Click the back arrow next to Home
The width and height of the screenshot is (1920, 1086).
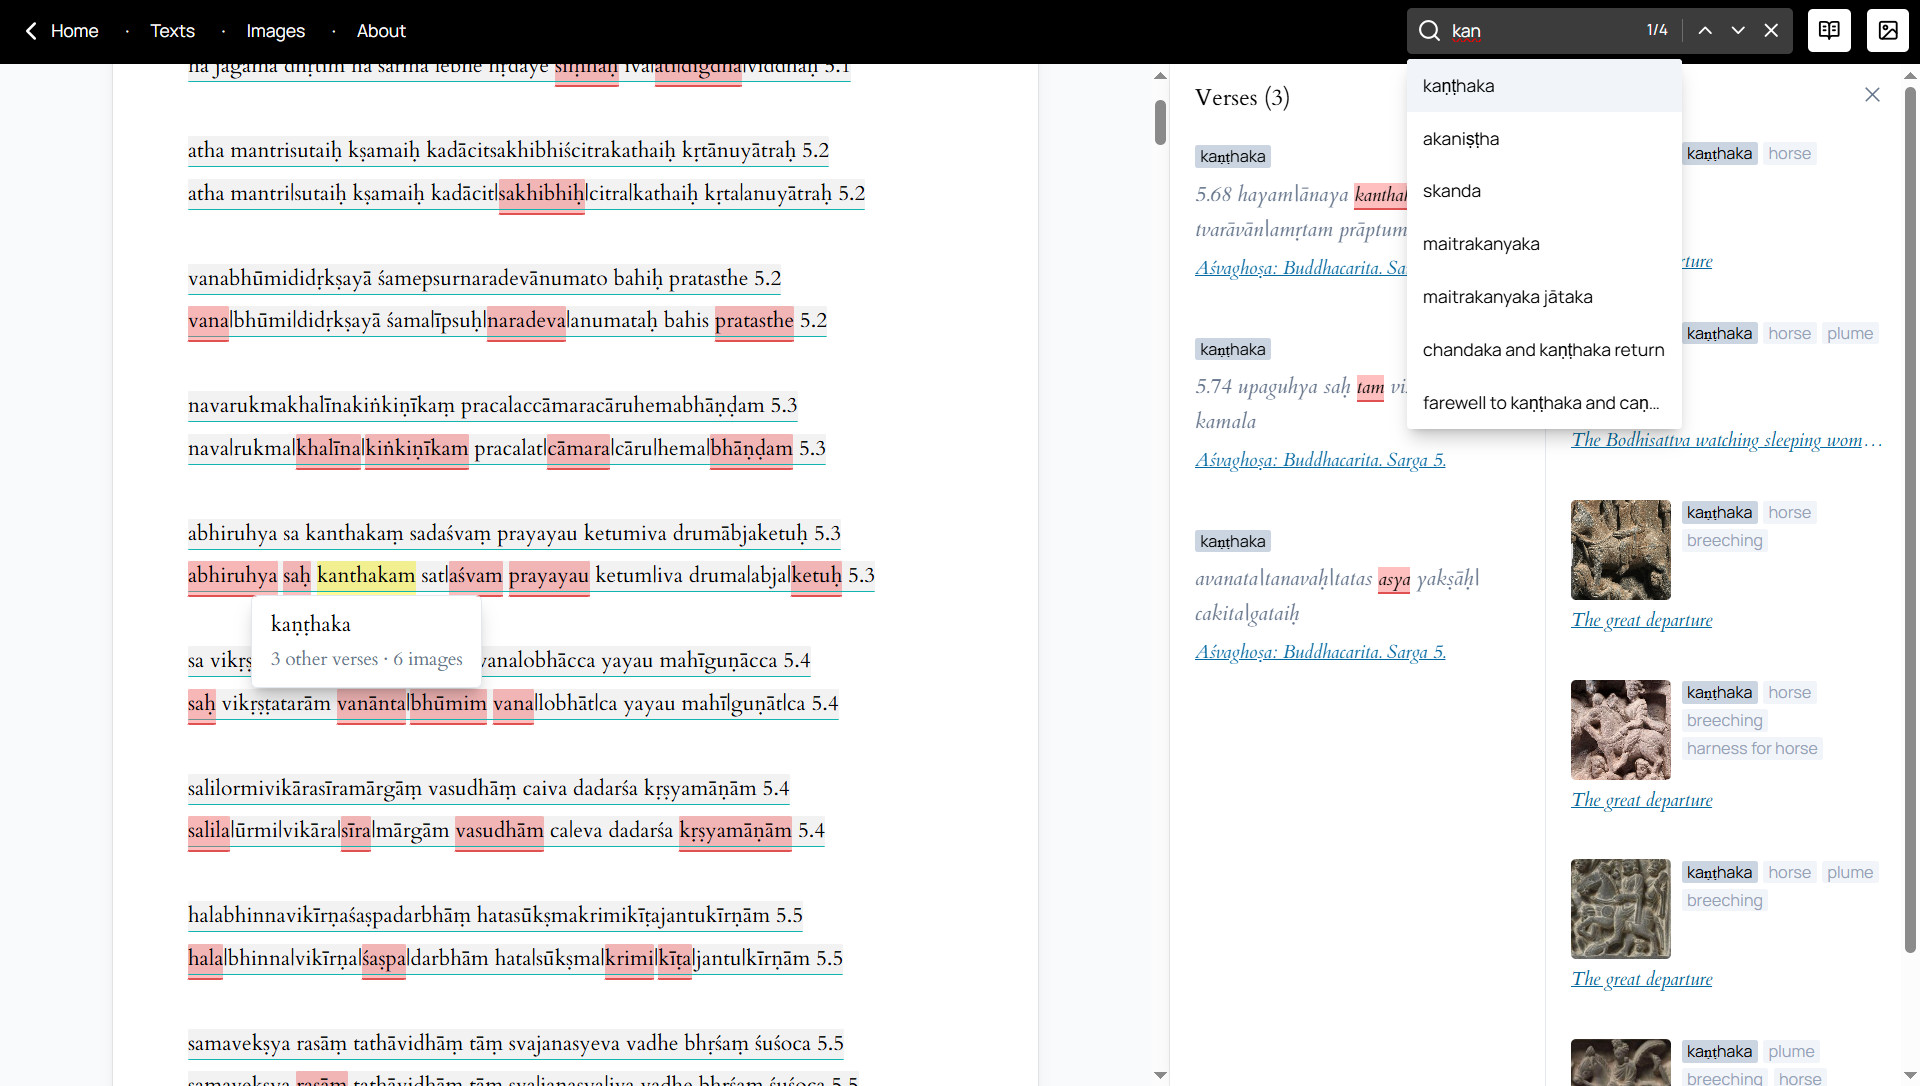point(31,31)
